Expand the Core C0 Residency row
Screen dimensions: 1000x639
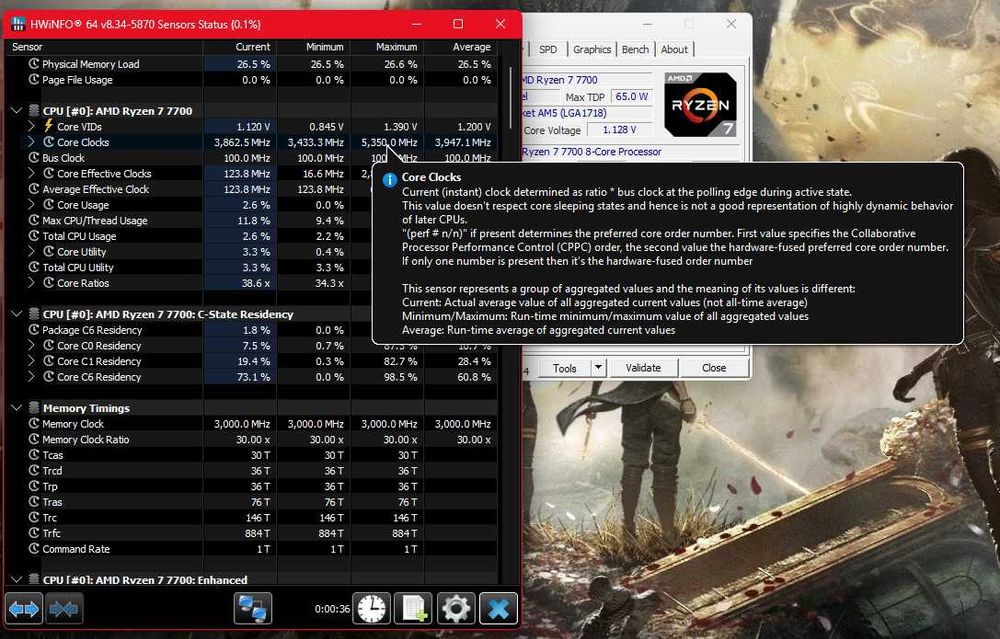(31, 345)
